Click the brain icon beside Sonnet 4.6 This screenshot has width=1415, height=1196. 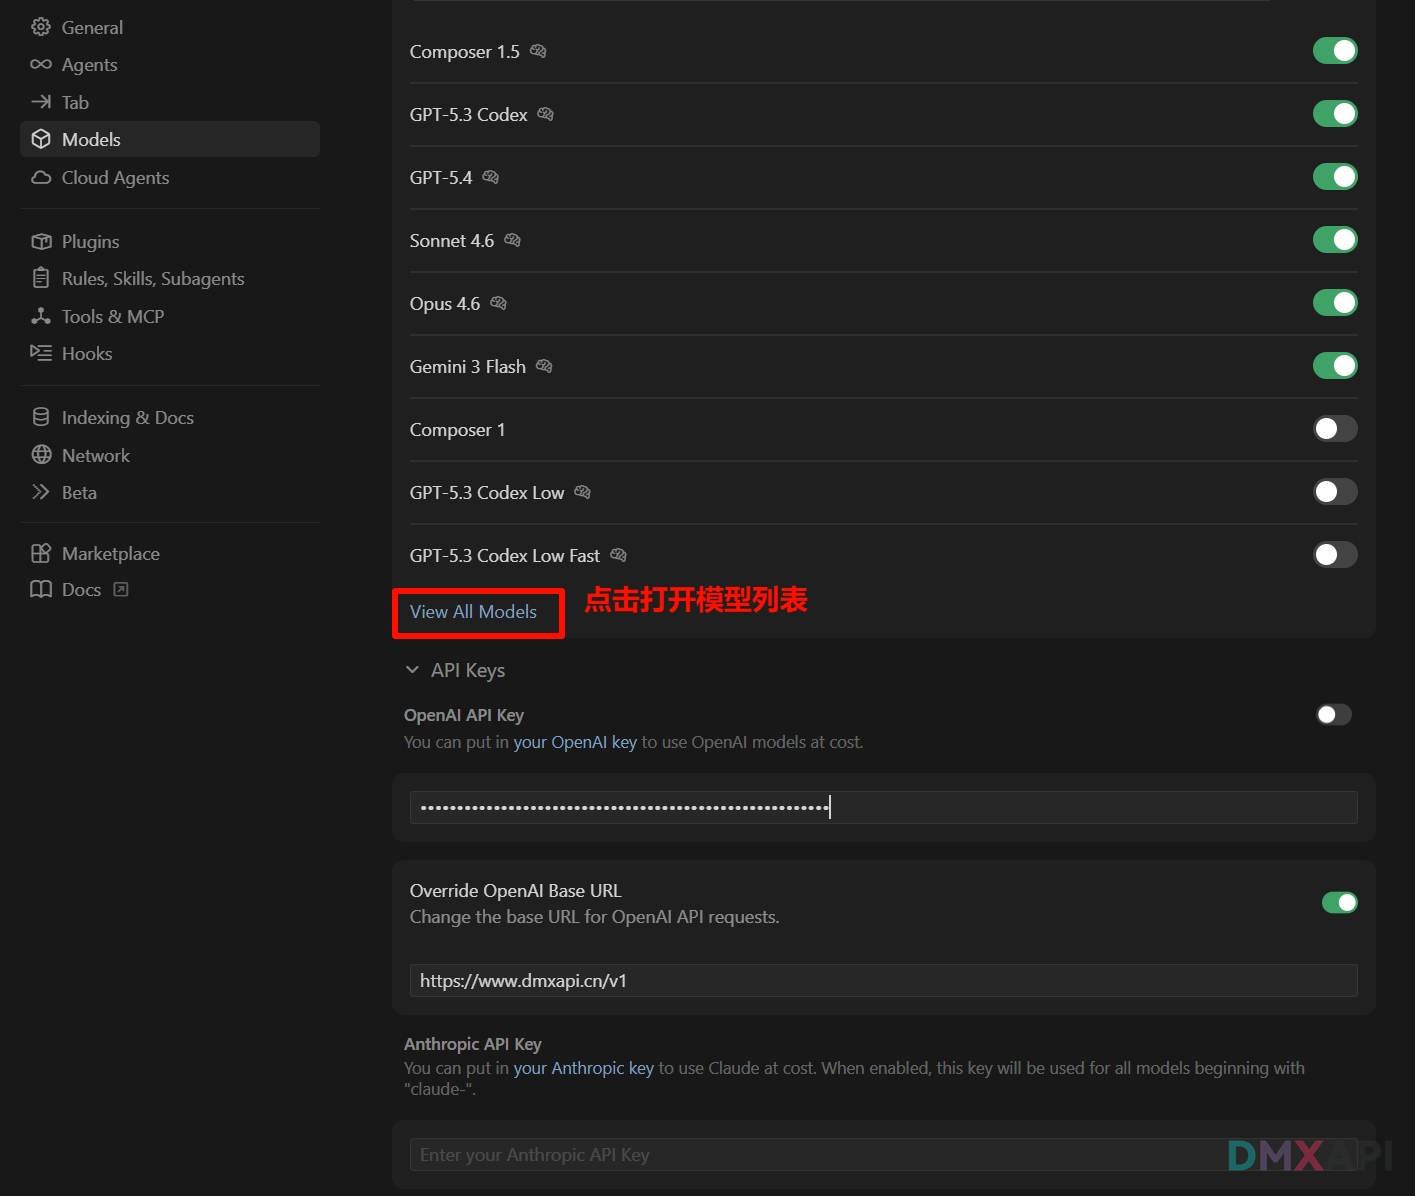click(x=512, y=240)
